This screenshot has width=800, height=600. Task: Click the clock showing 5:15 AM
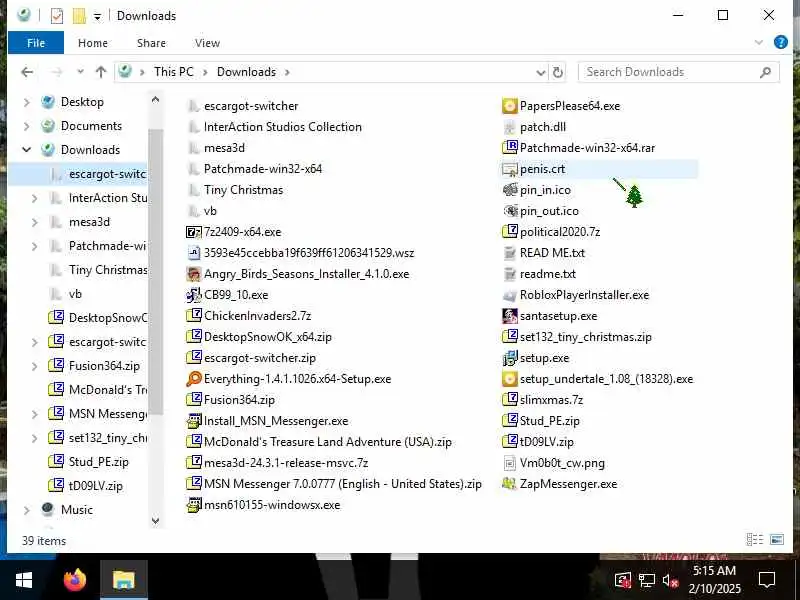pos(714,570)
